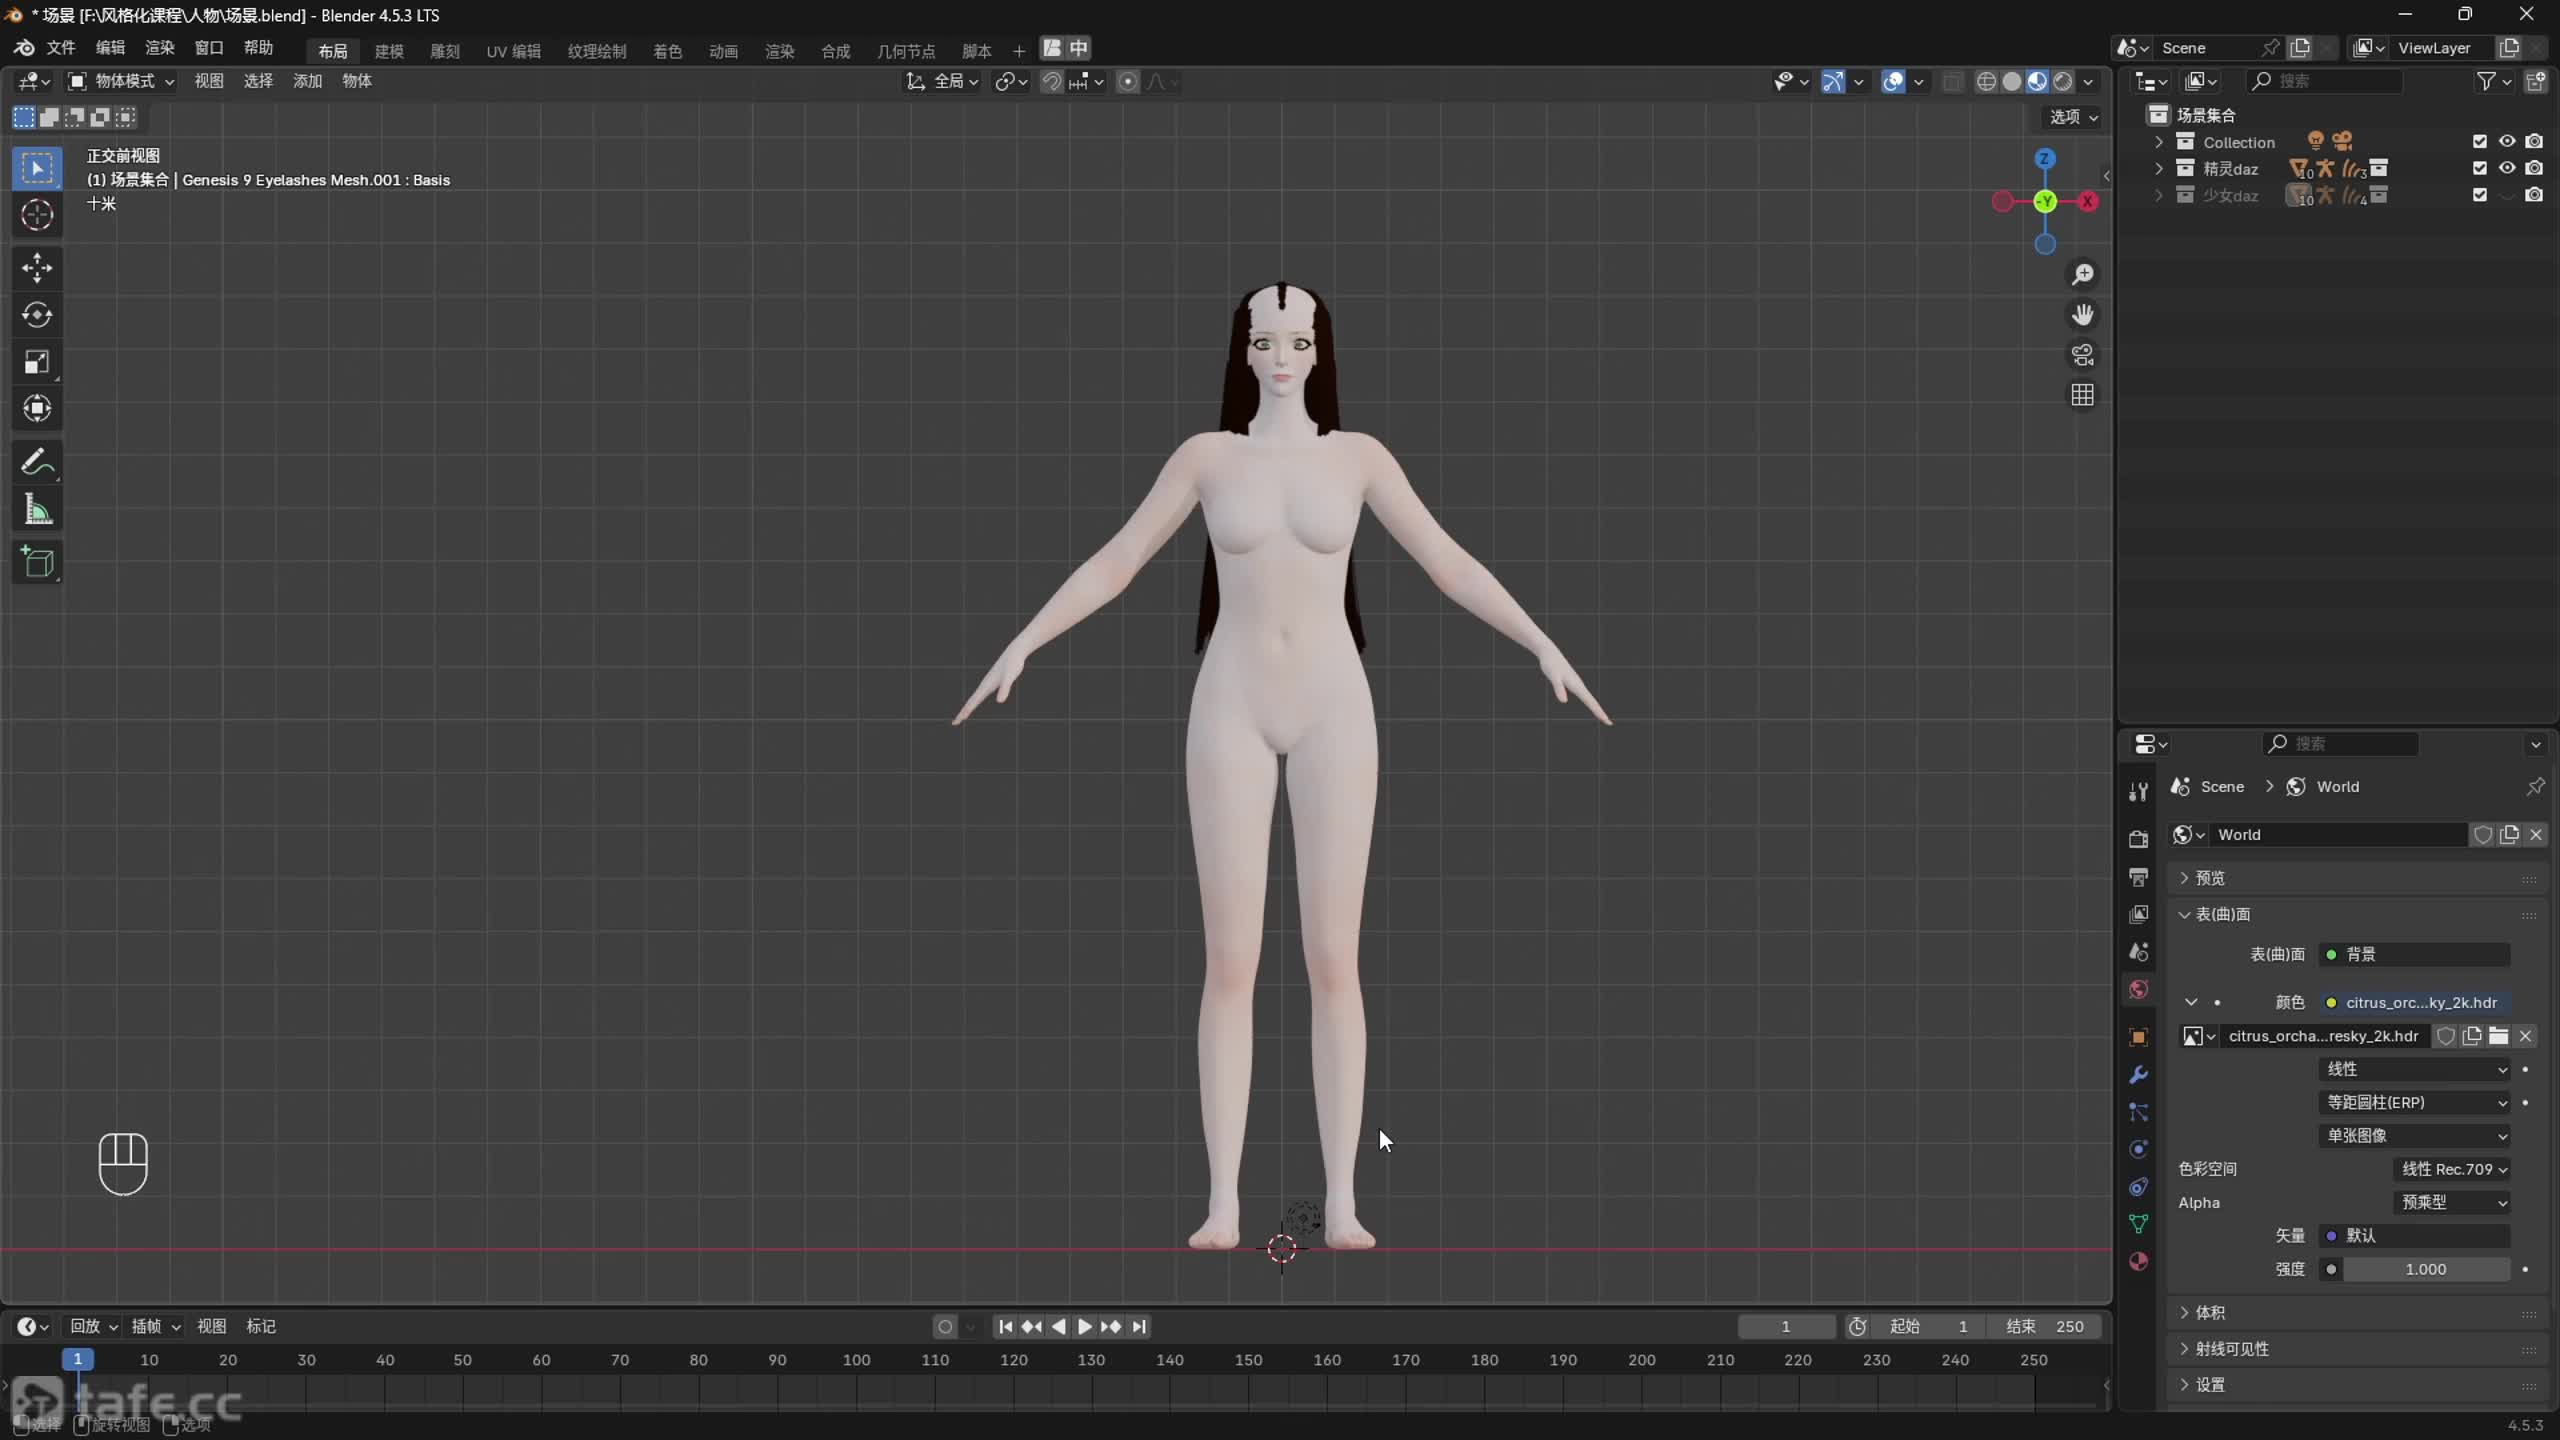The image size is (2560, 1440).
Task: Toggle render camera for 少女daz collection
Action: pyautogui.click(x=2533, y=195)
